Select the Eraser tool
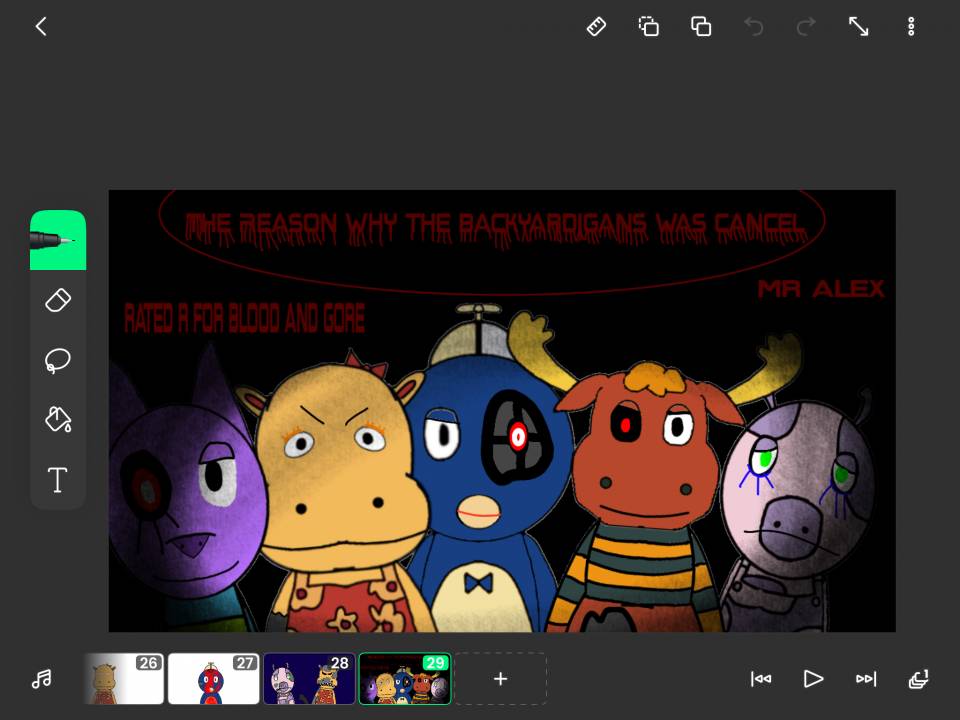Image resolution: width=960 pixels, height=720 pixels. (x=57, y=300)
